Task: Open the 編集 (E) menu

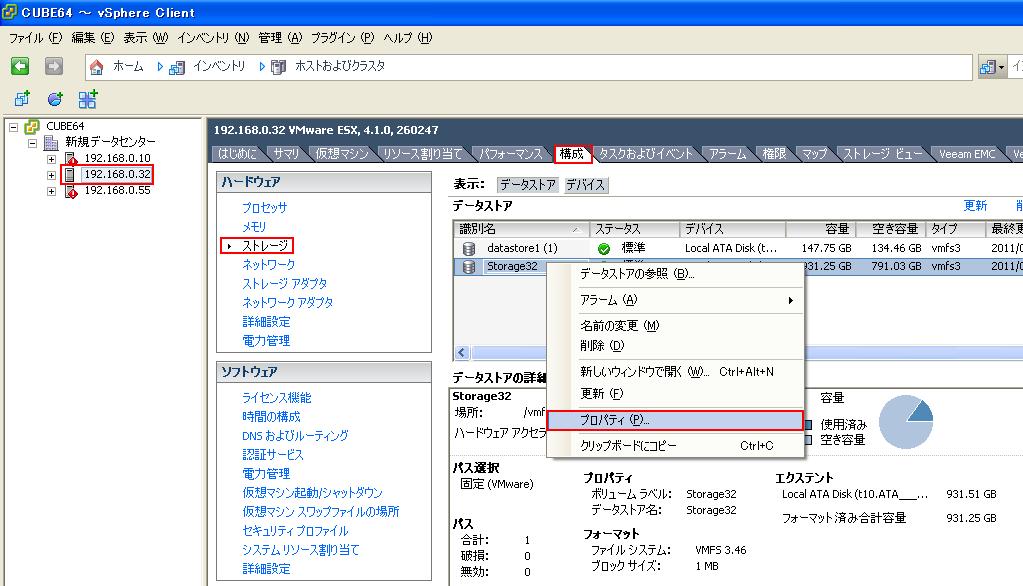Action: 92,38
